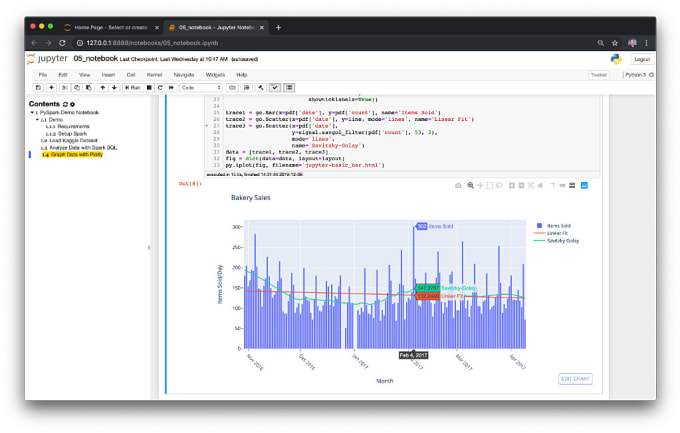The width and height of the screenshot is (680, 433).
Task: Open a new browser tab
Action: pyautogui.click(x=278, y=27)
